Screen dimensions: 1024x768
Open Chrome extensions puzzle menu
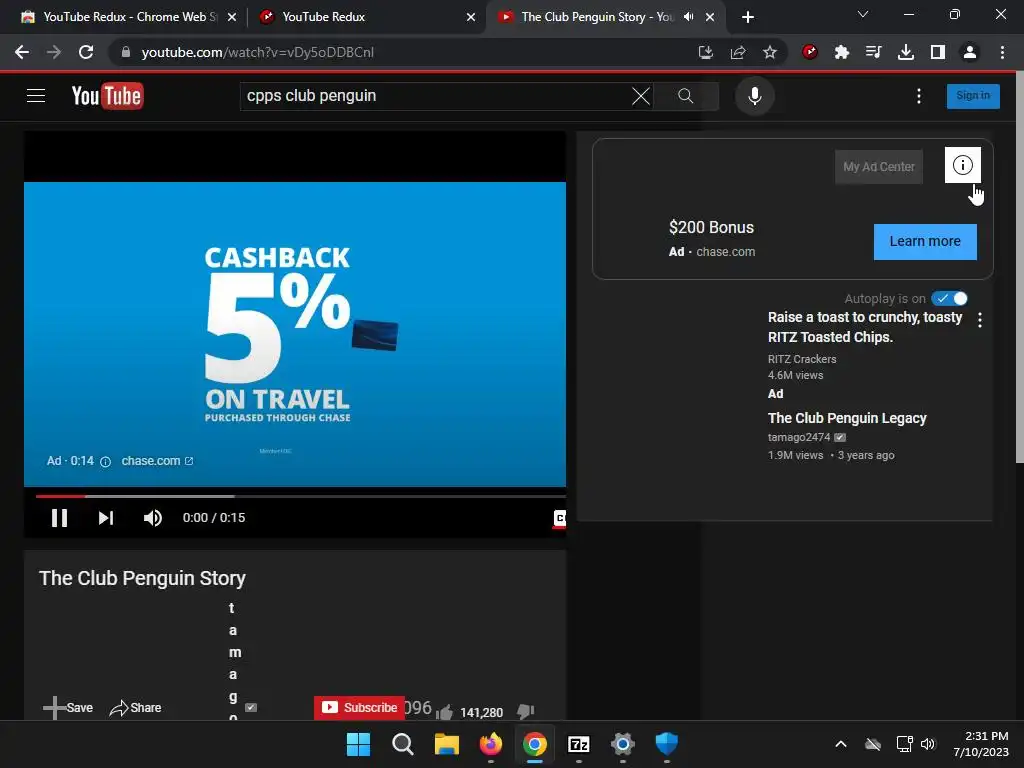[842, 52]
